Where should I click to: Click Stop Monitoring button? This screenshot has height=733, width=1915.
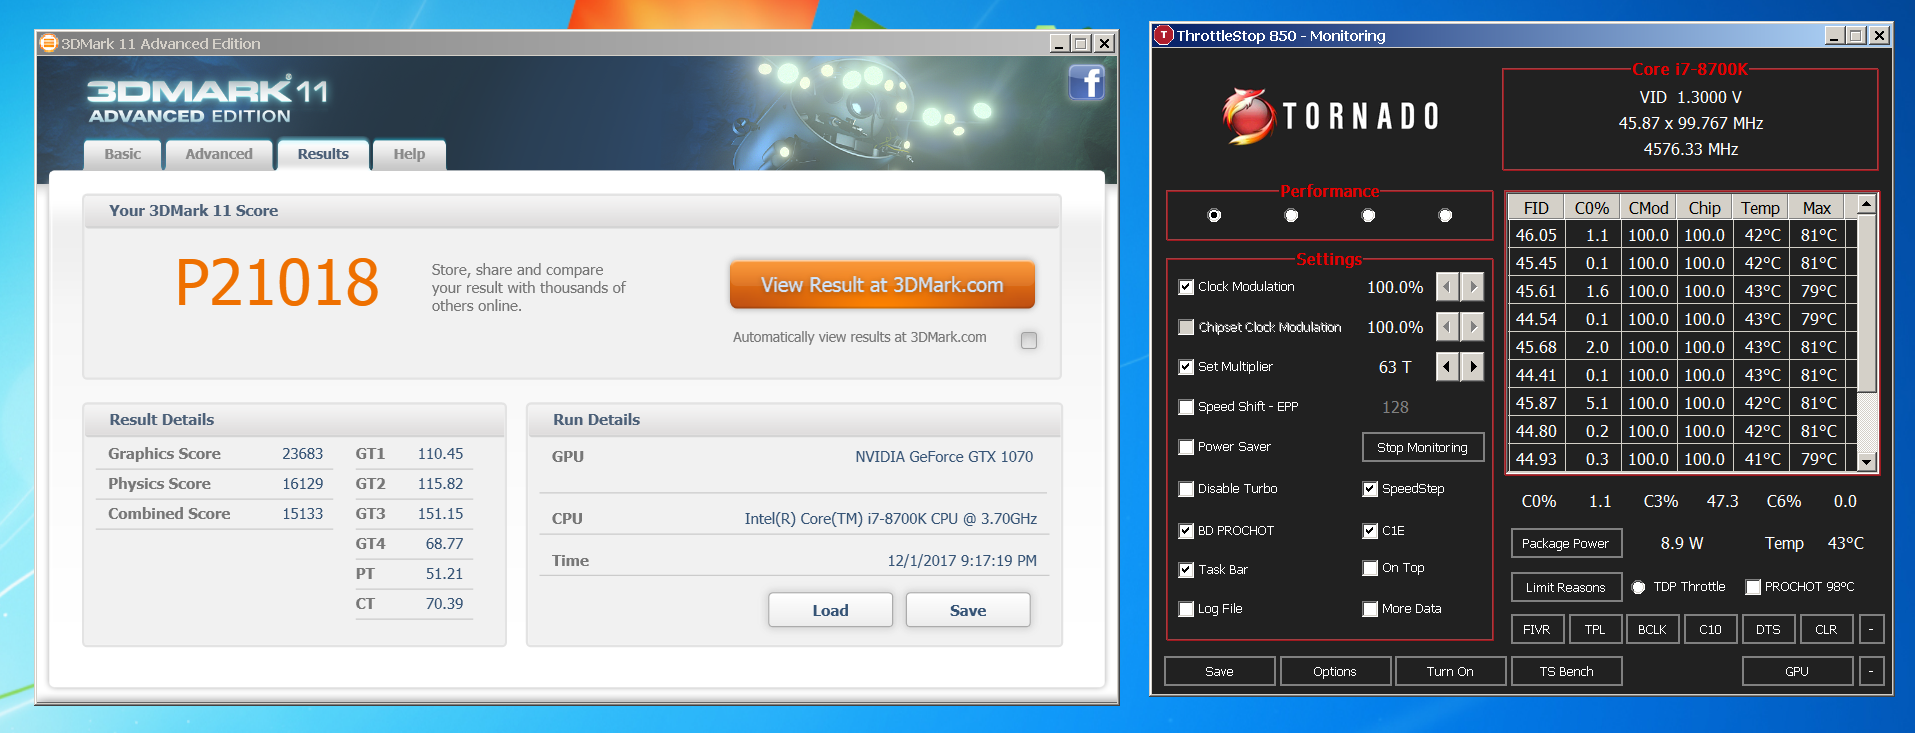click(1423, 447)
